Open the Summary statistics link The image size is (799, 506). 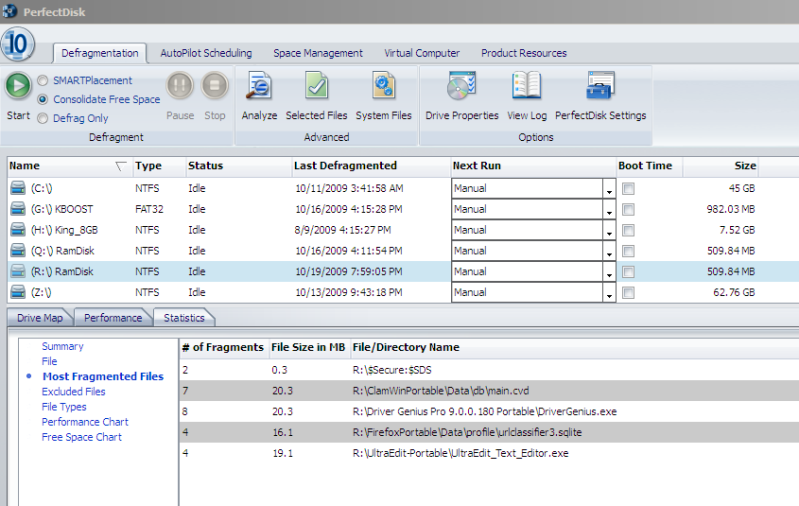[x=63, y=346]
